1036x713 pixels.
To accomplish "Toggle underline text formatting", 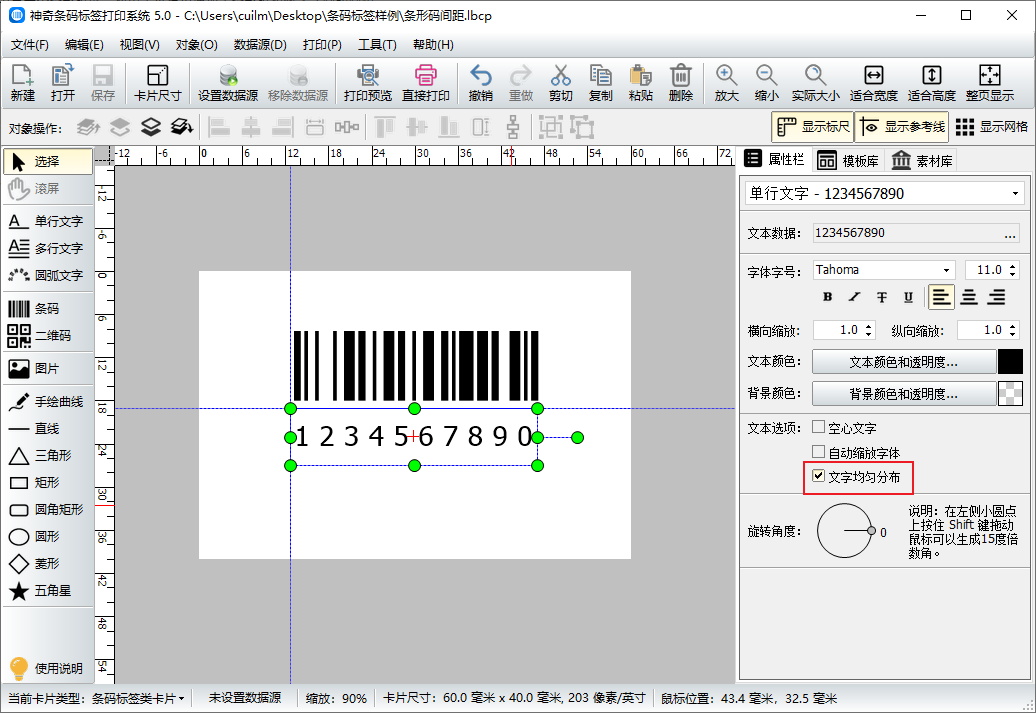I will 908,297.
